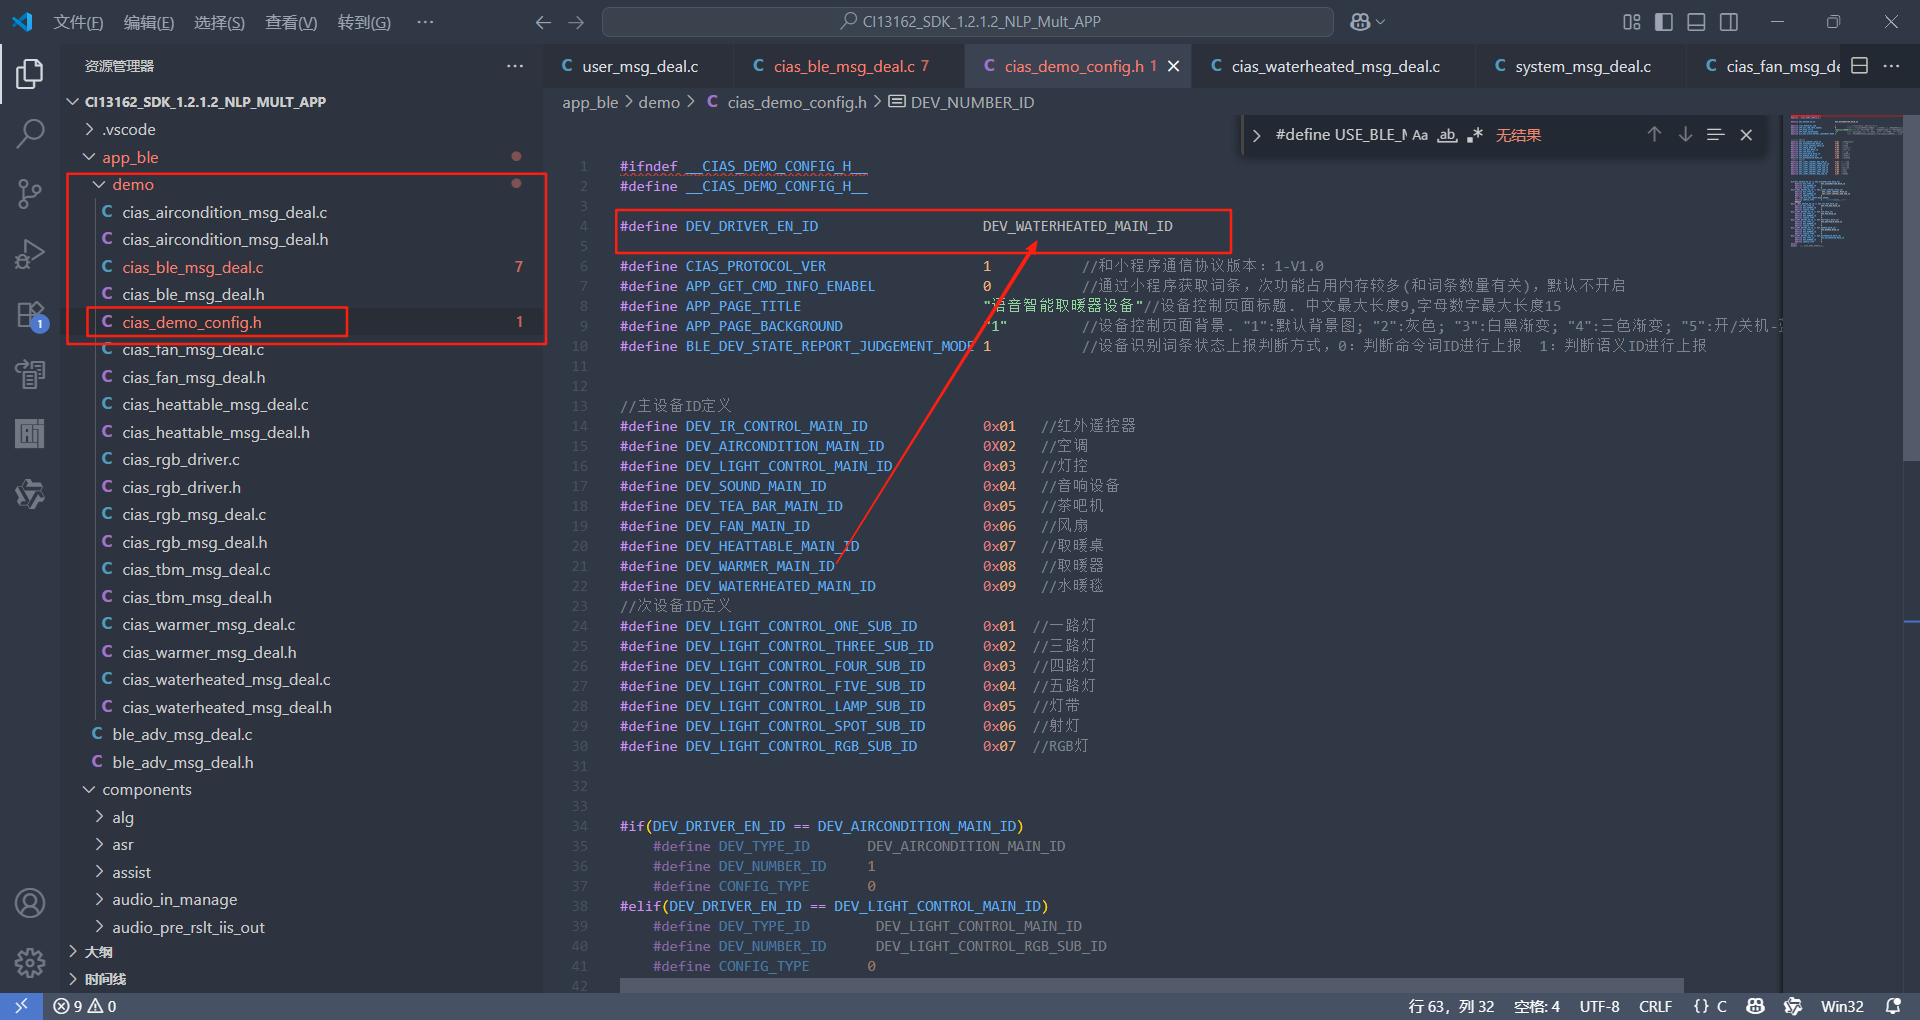1920x1020 pixels.
Task: Open the Search view in activity bar
Action: click(x=30, y=133)
